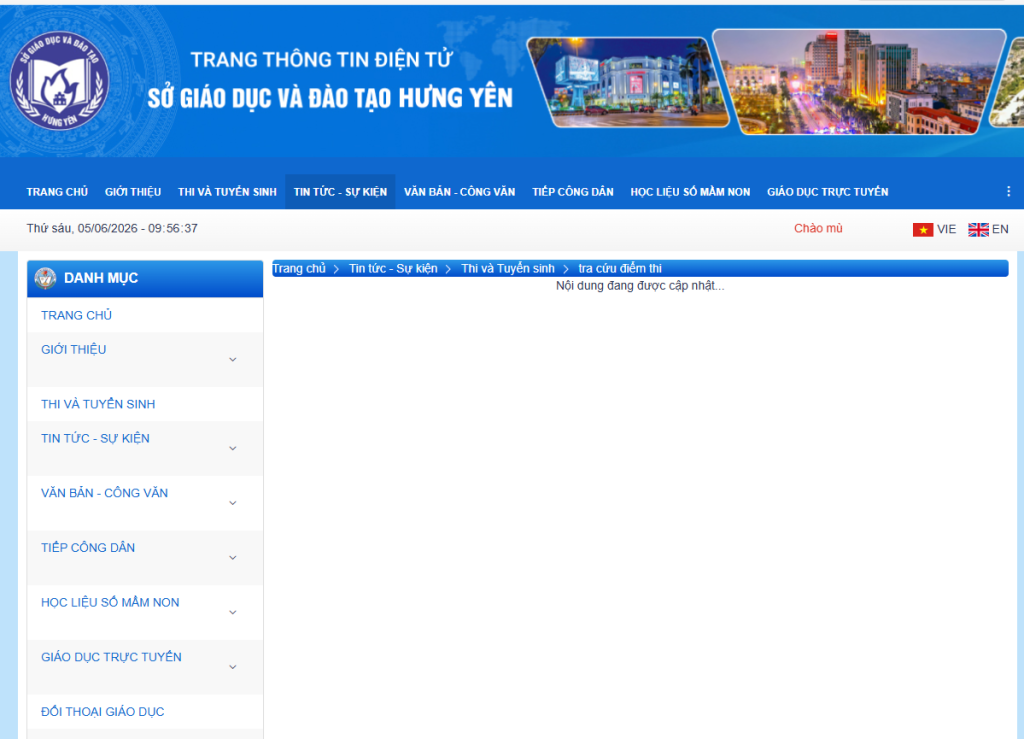The image size is (1024, 739).
Task: Open Giáo Dục Trực Tuyến in sidebar
Action: coord(111,657)
